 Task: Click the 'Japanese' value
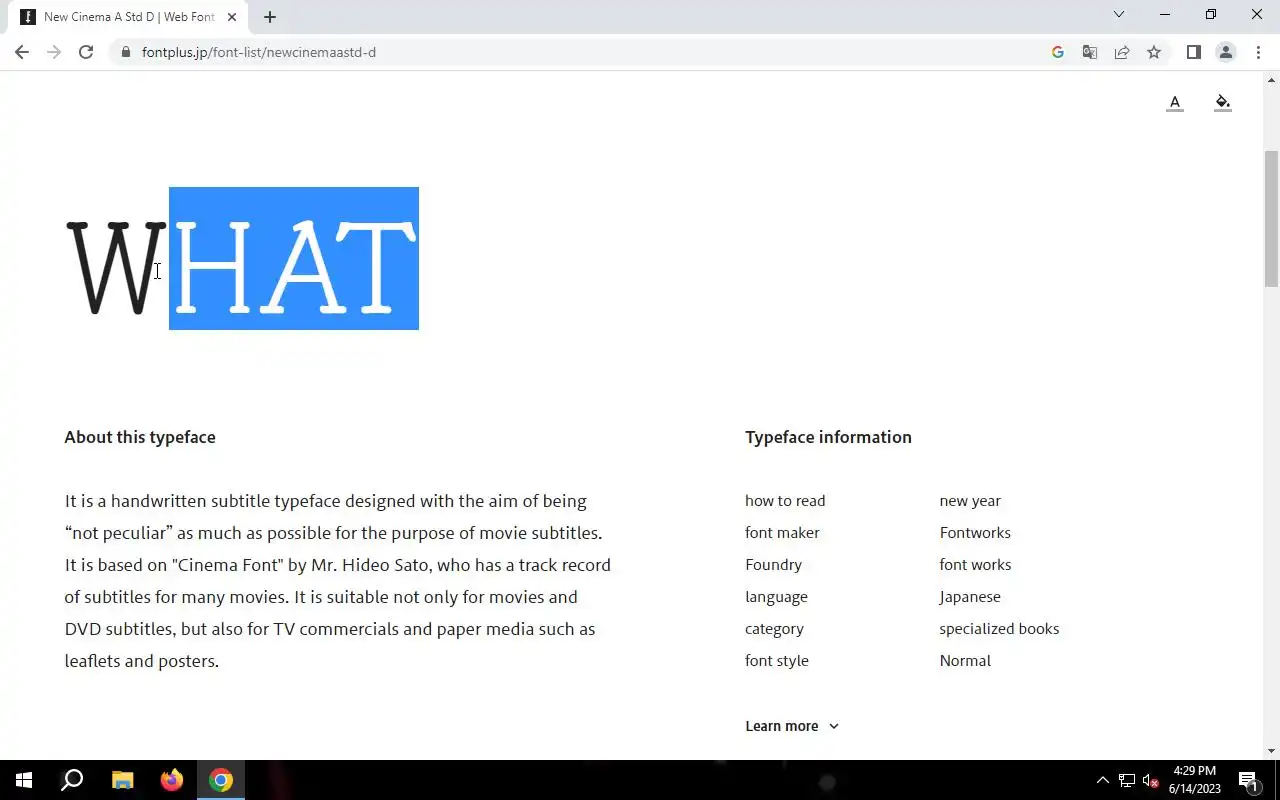coord(970,597)
